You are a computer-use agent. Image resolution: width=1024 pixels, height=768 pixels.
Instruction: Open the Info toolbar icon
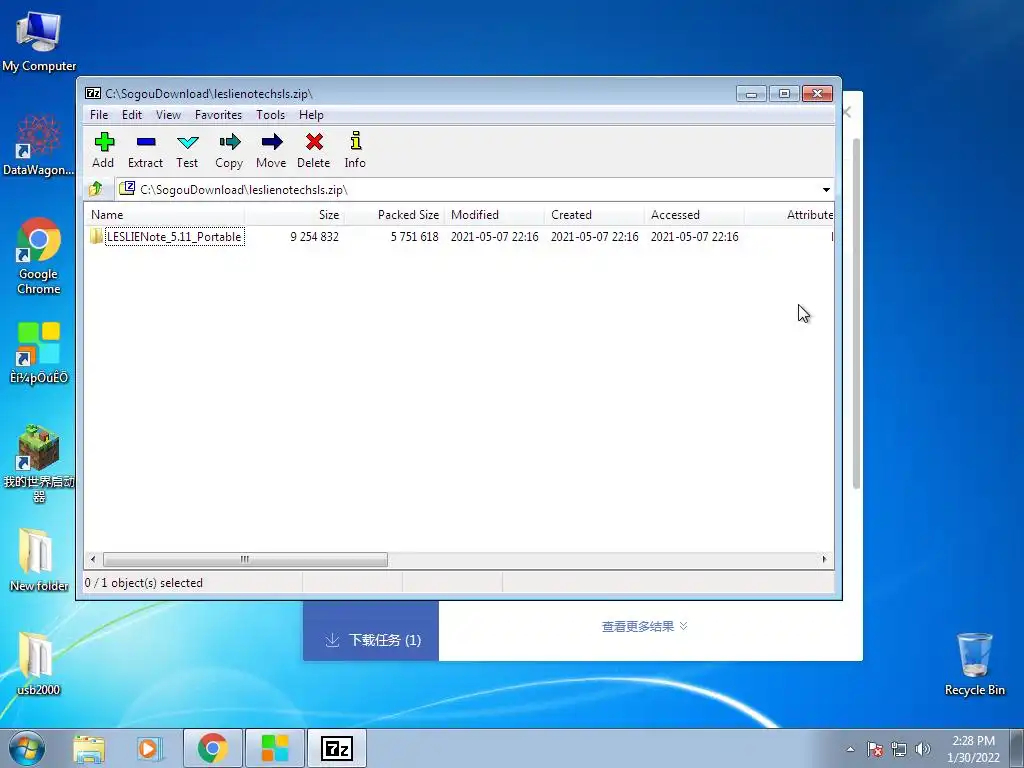tap(355, 150)
